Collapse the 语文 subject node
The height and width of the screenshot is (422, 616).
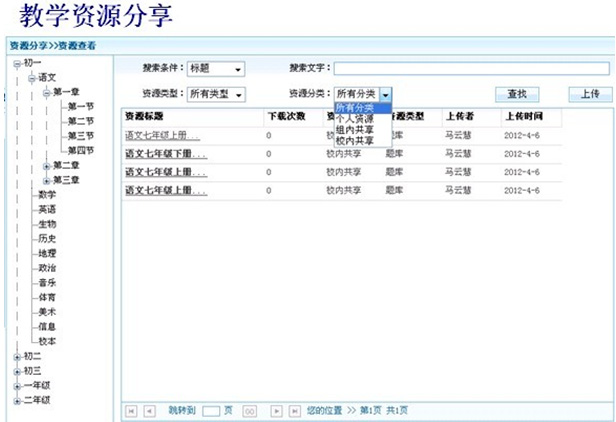coord(31,77)
